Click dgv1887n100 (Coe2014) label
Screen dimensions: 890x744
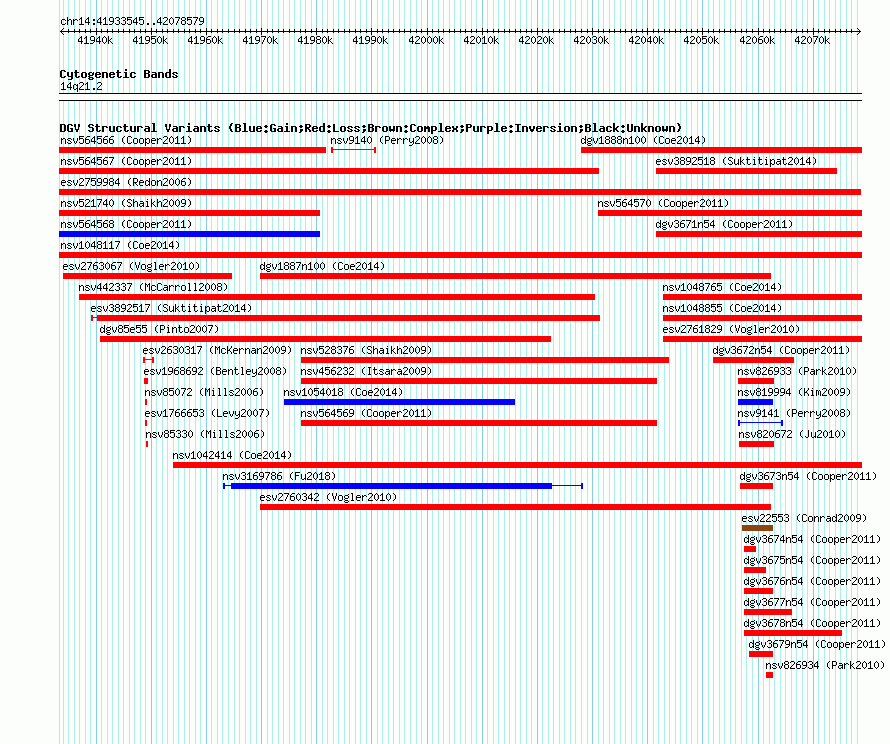point(322,266)
